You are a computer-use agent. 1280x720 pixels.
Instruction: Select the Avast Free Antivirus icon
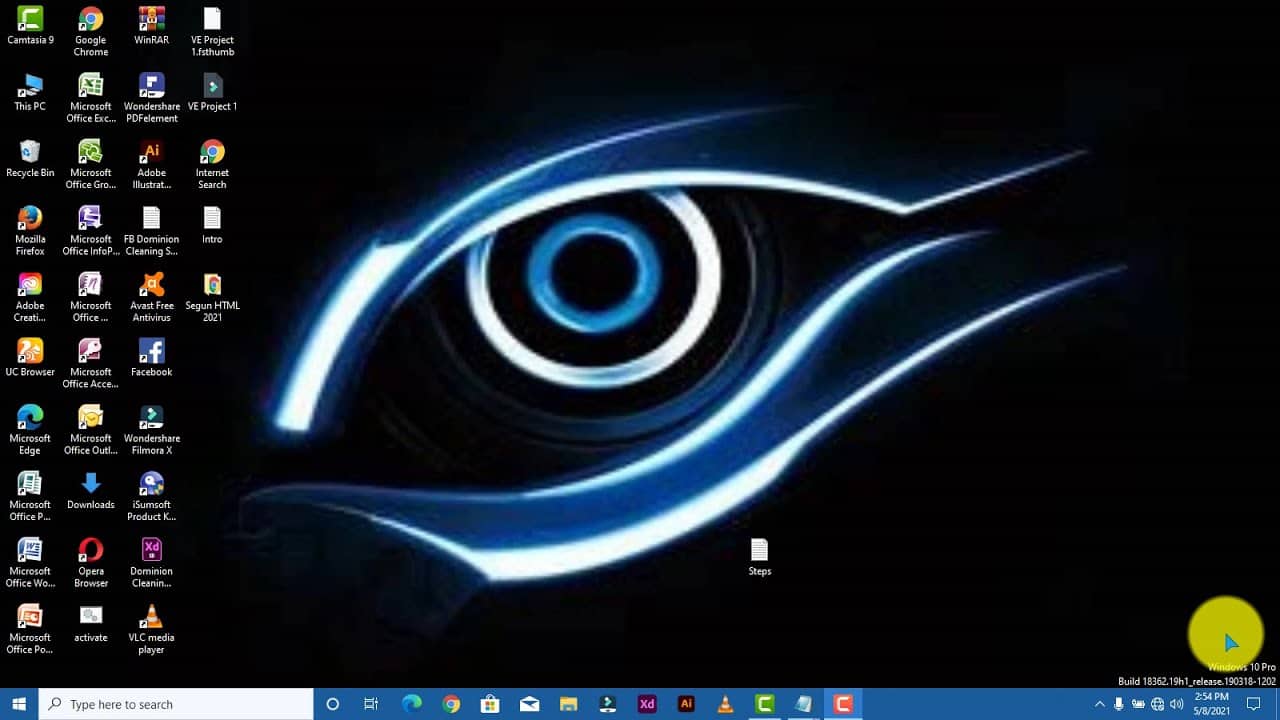click(x=151, y=286)
